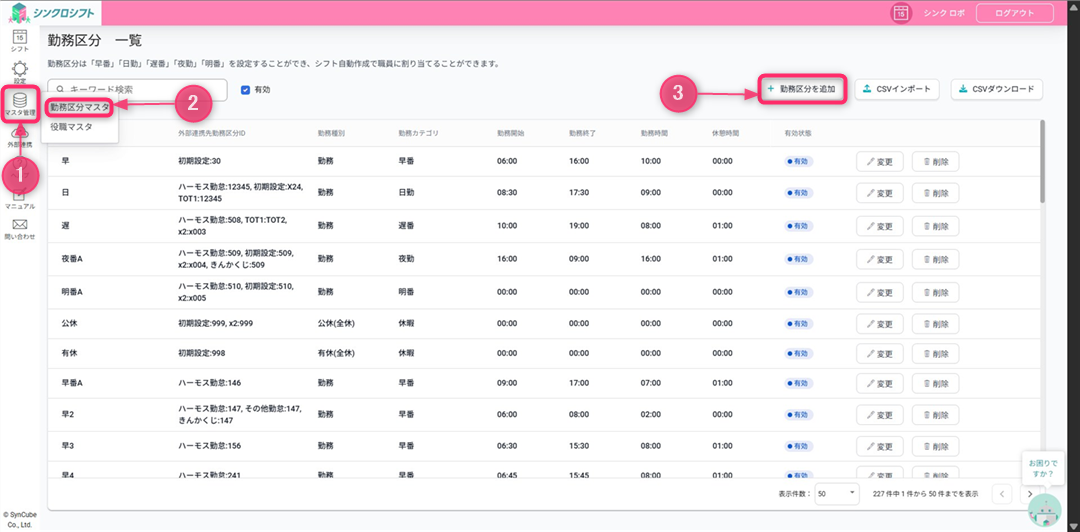1080x532 pixels.
Task: Click 削除 for the 早番A row
Action: (x=935, y=383)
